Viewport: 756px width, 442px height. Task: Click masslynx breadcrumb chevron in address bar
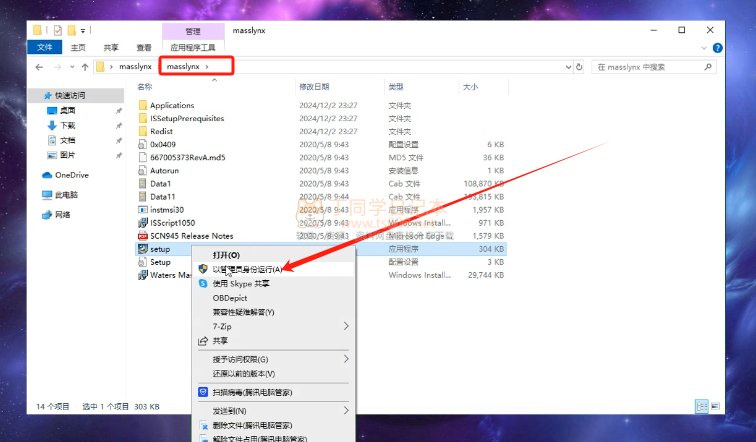pos(207,67)
